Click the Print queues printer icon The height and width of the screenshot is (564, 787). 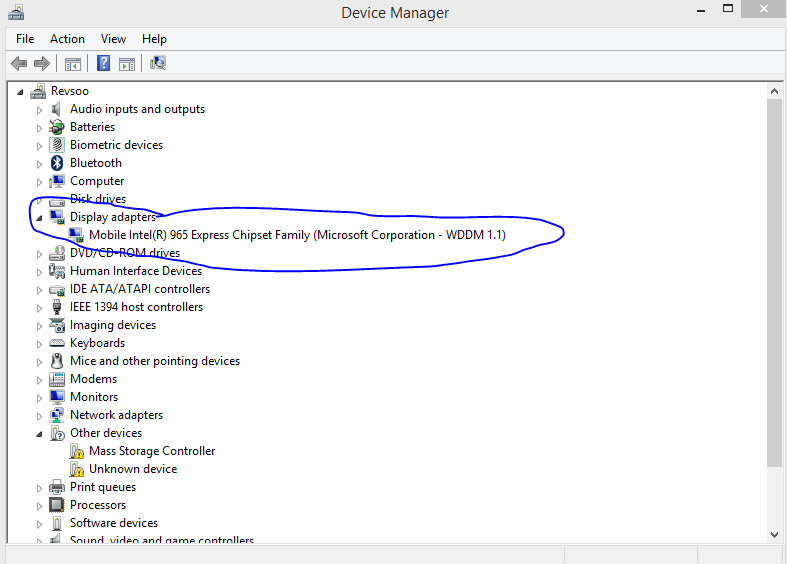[x=57, y=487]
